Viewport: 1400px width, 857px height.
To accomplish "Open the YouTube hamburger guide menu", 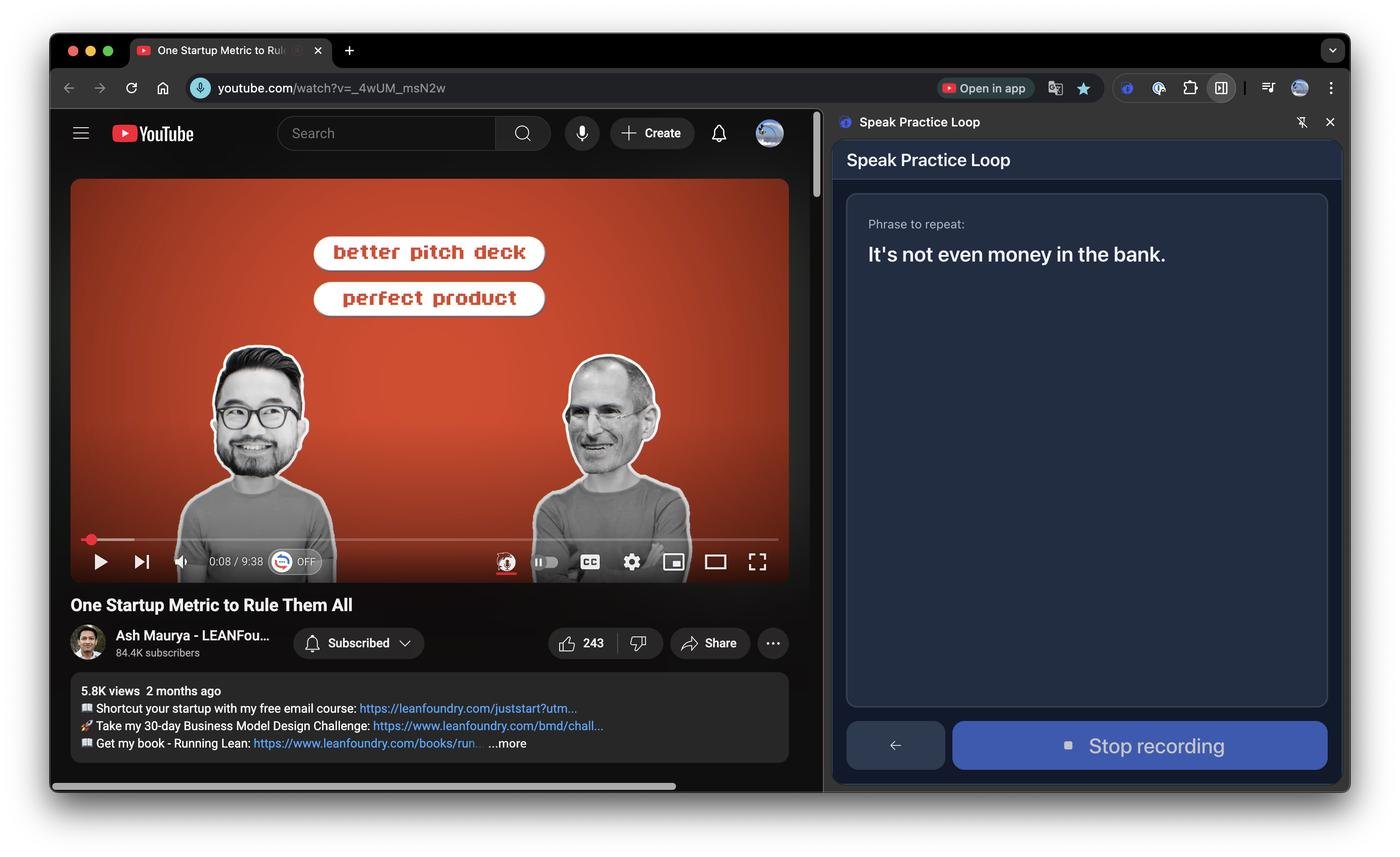I will tap(81, 133).
